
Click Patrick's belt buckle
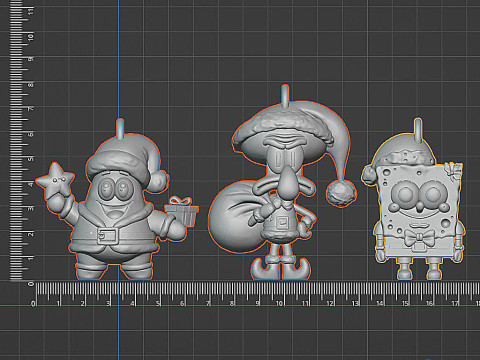(107, 235)
